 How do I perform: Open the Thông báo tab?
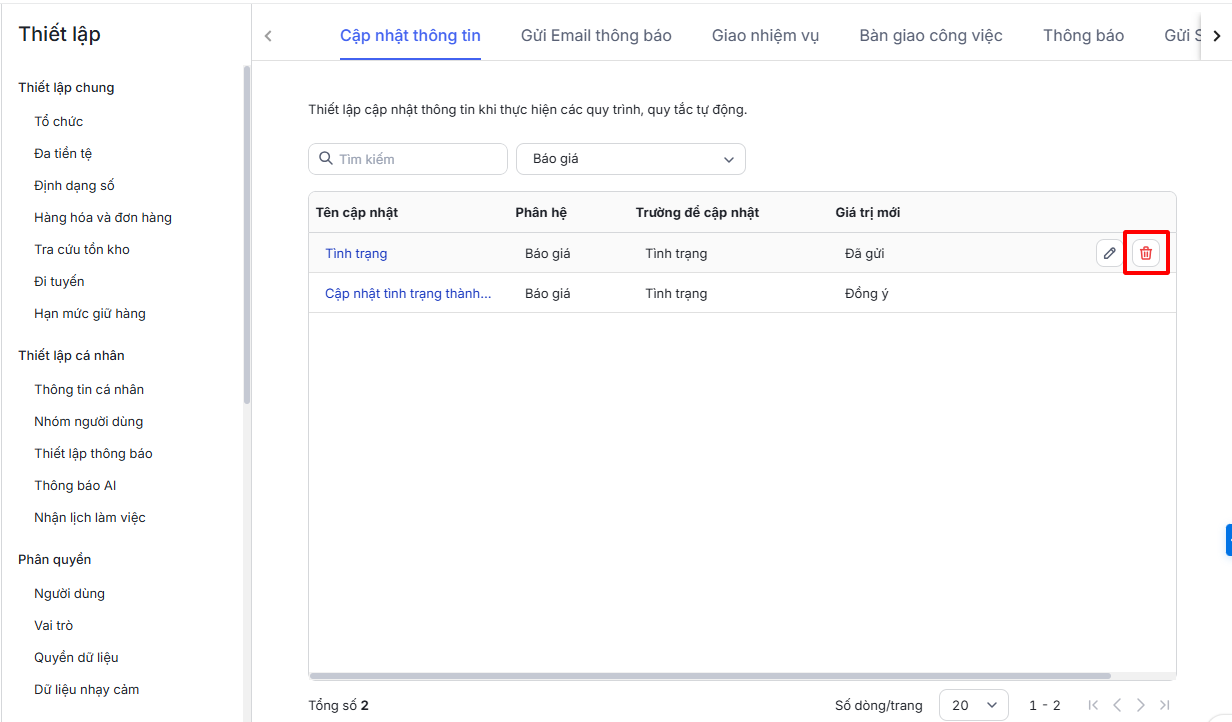(x=1083, y=36)
